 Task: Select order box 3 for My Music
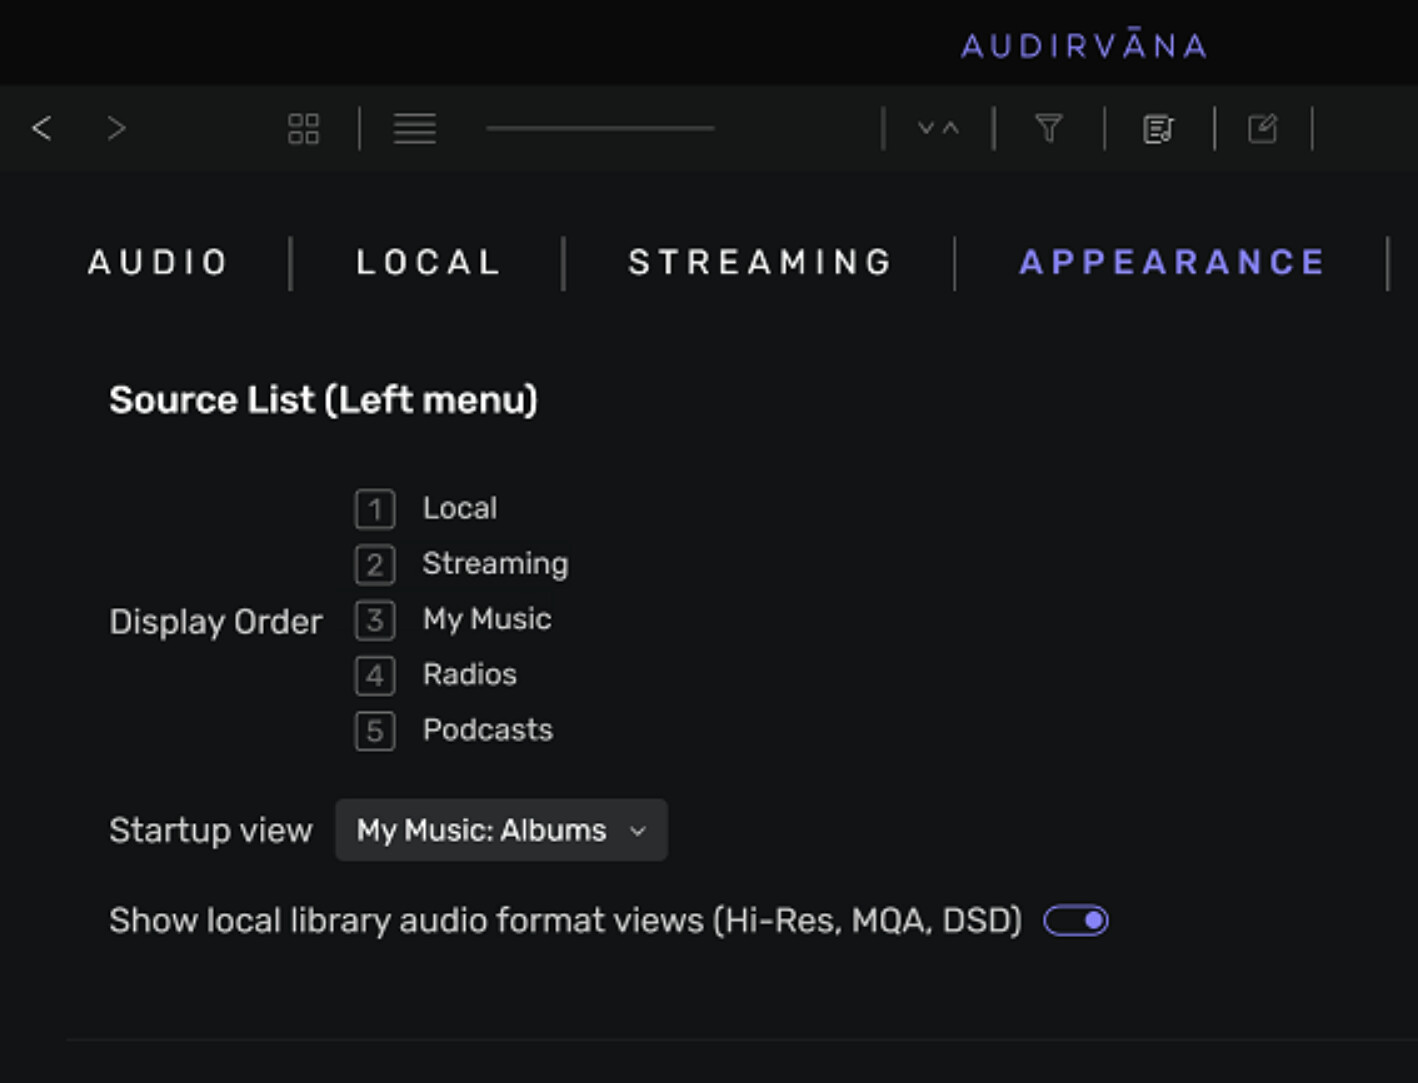(375, 620)
